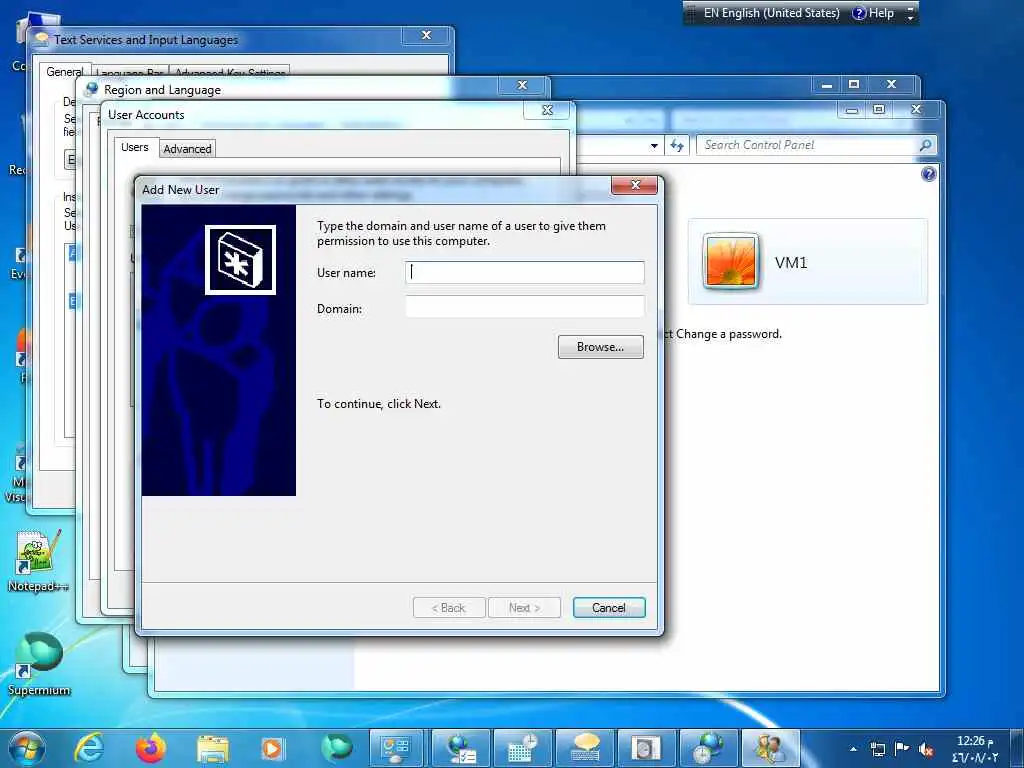Click the Text Services title bar icon
Screen dimensions: 1024x768
click(x=42, y=39)
